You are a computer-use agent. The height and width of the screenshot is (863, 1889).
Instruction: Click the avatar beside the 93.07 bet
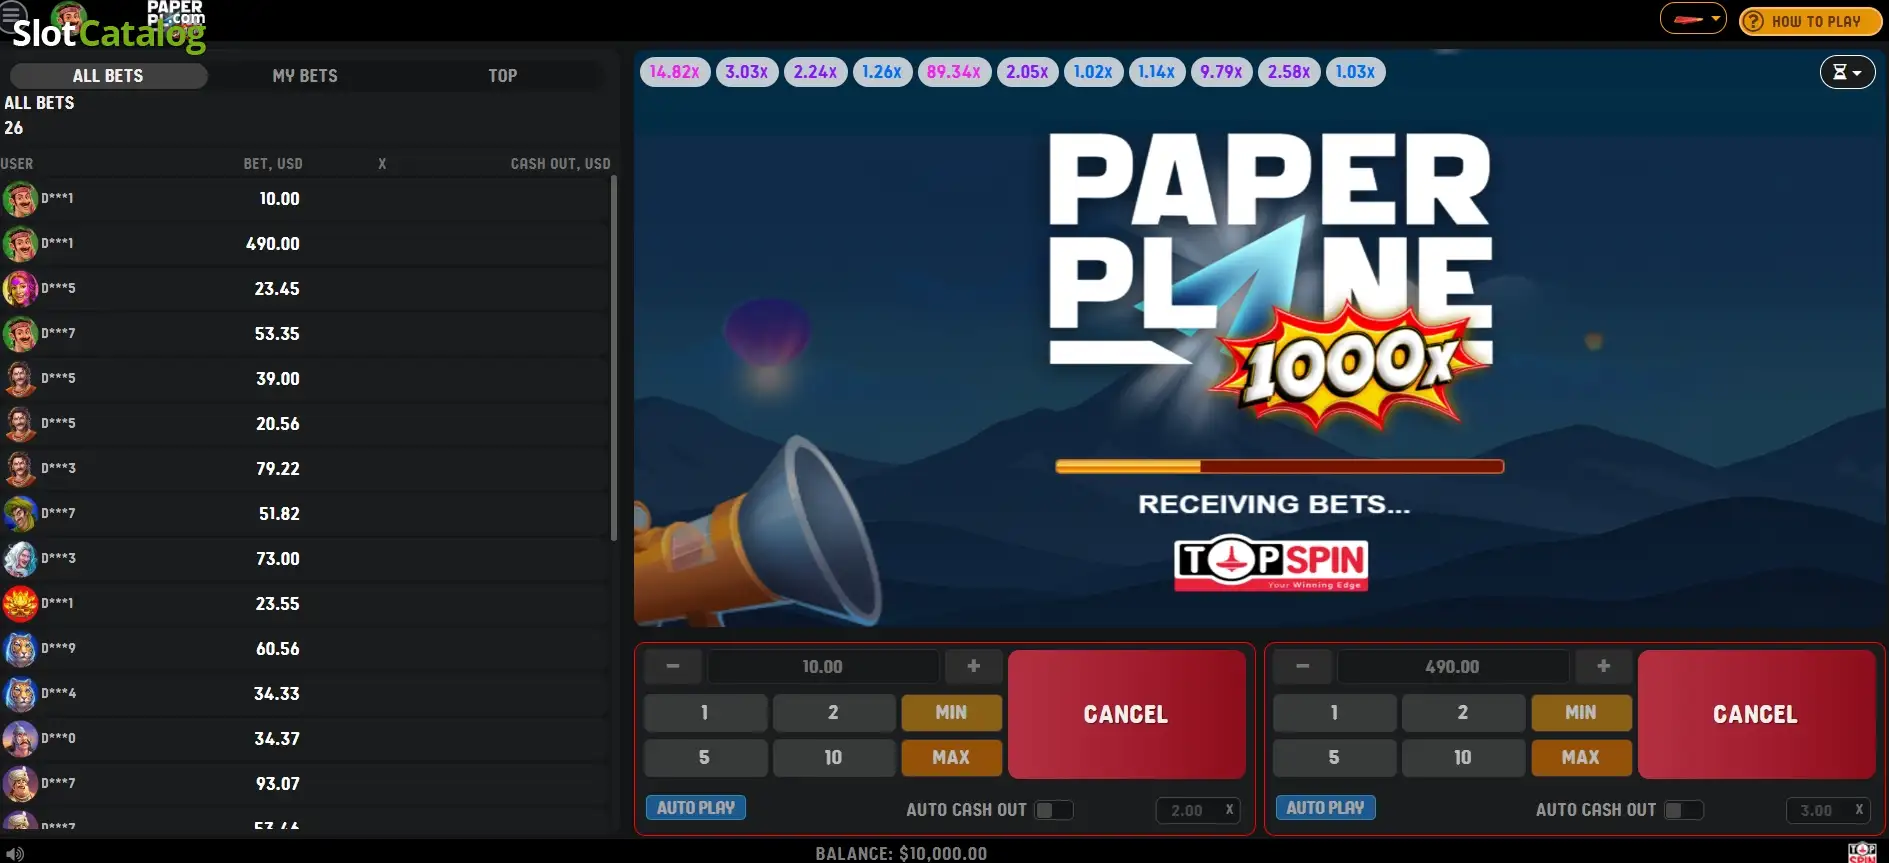(x=20, y=784)
